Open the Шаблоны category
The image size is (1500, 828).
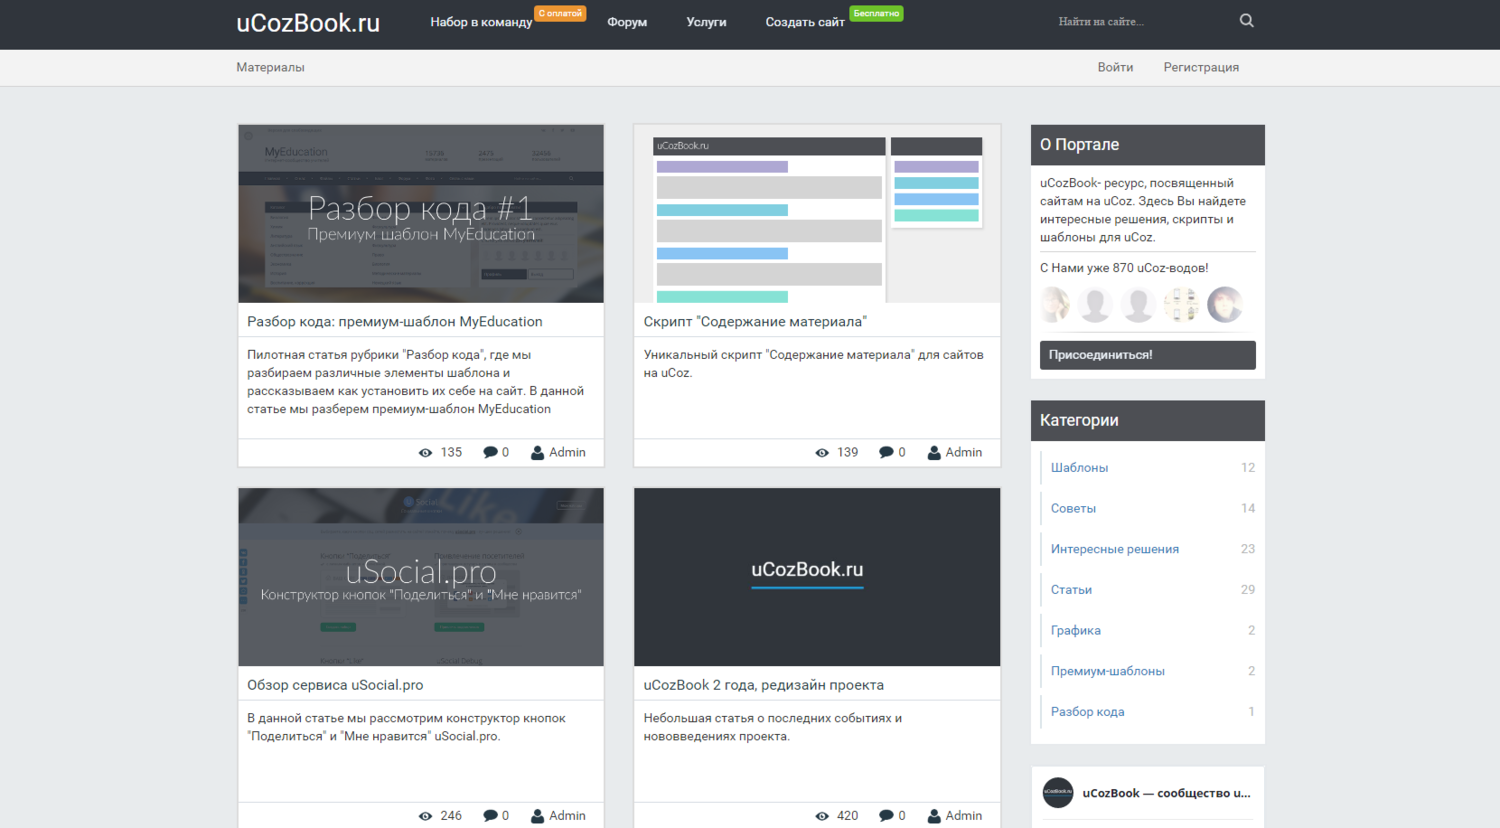pos(1079,468)
